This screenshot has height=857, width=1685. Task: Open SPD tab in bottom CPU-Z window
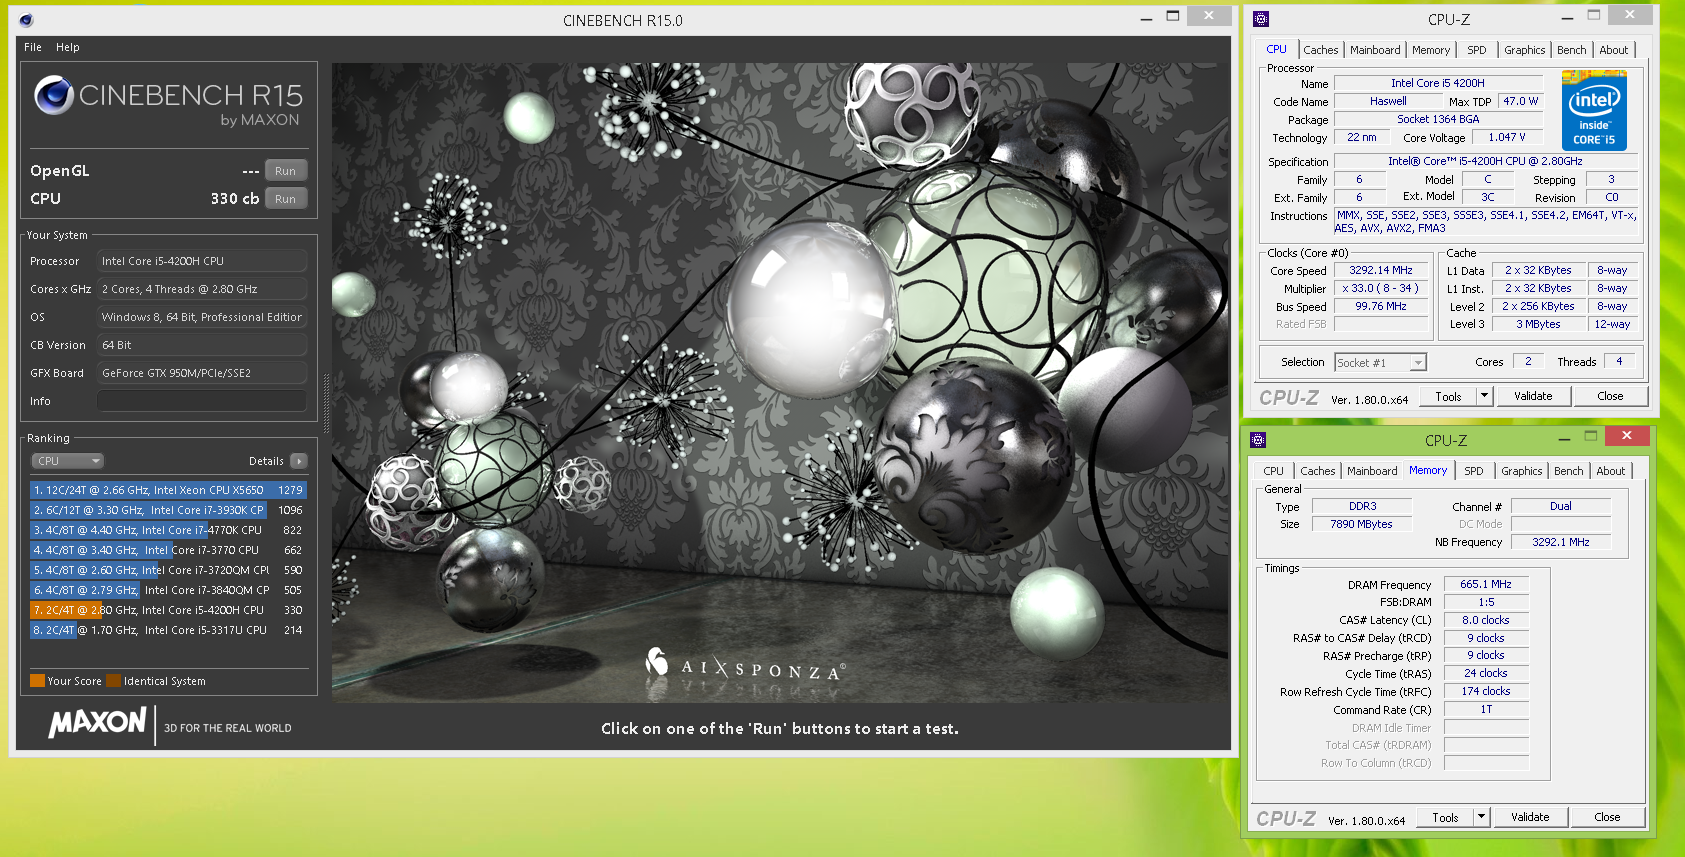pos(1474,471)
